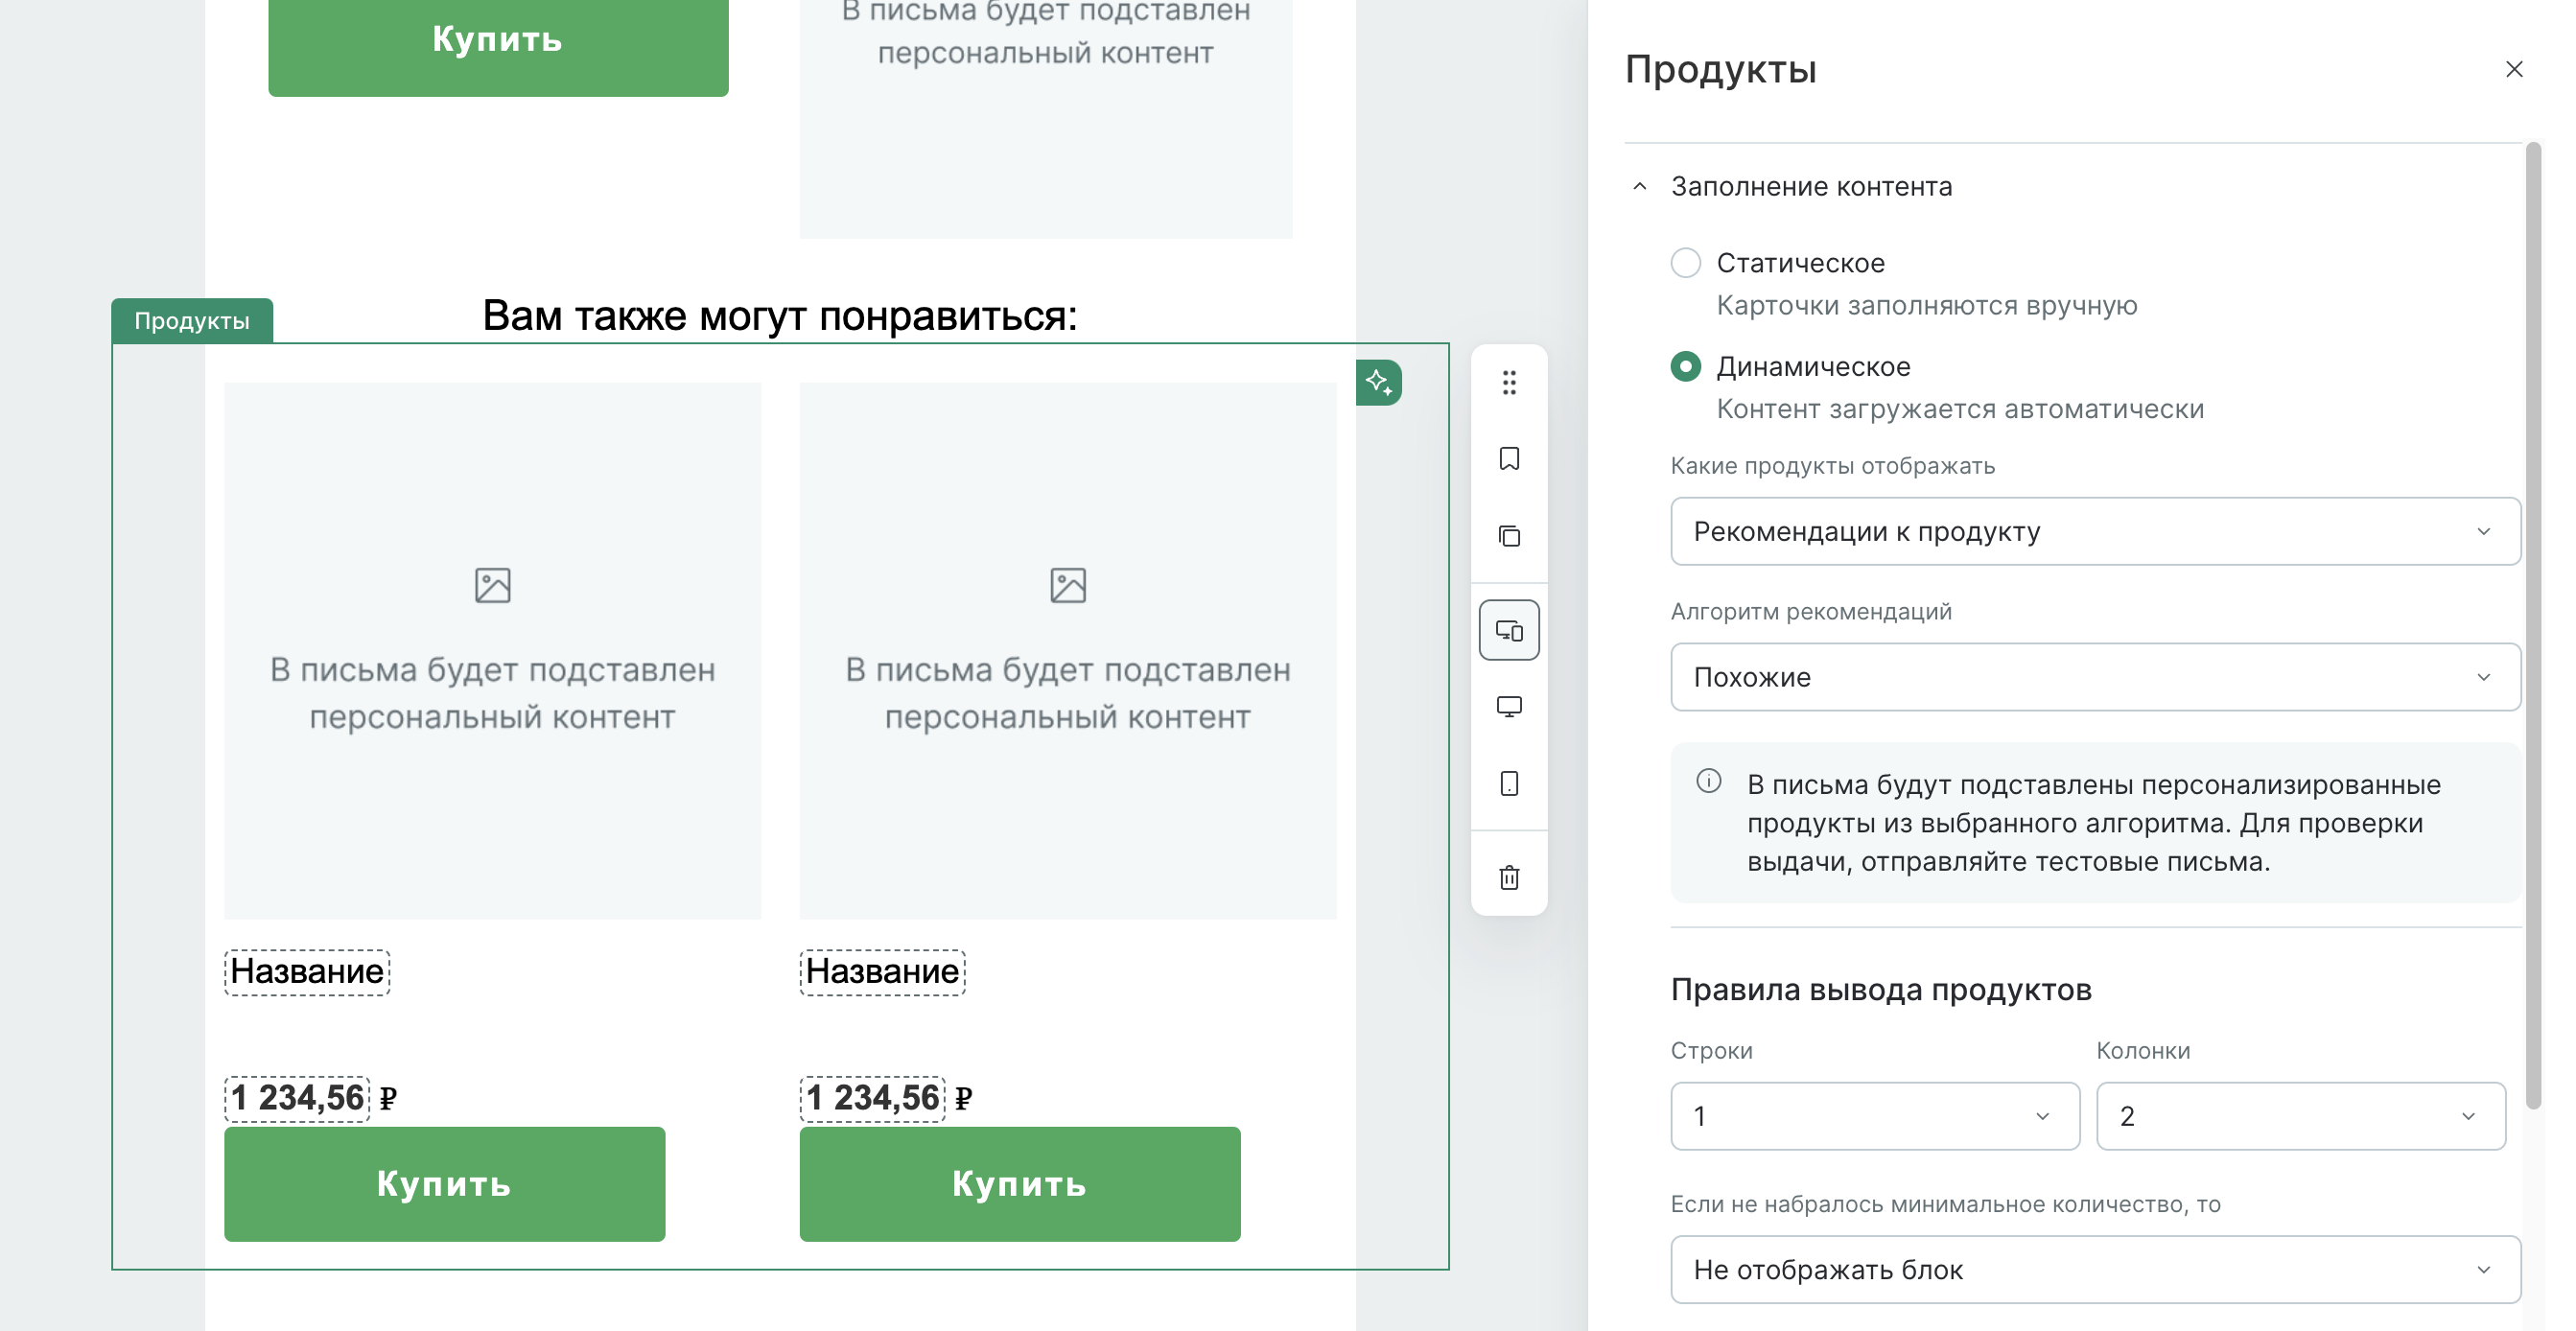2576x1331 pixels.
Task: Click the Правила вывода продуктов heading
Action: 1881,989
